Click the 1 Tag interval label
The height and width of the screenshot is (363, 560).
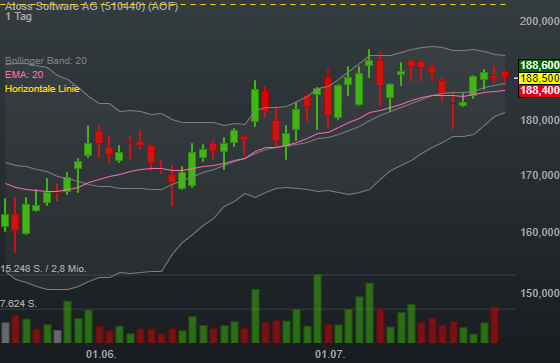coord(19,16)
